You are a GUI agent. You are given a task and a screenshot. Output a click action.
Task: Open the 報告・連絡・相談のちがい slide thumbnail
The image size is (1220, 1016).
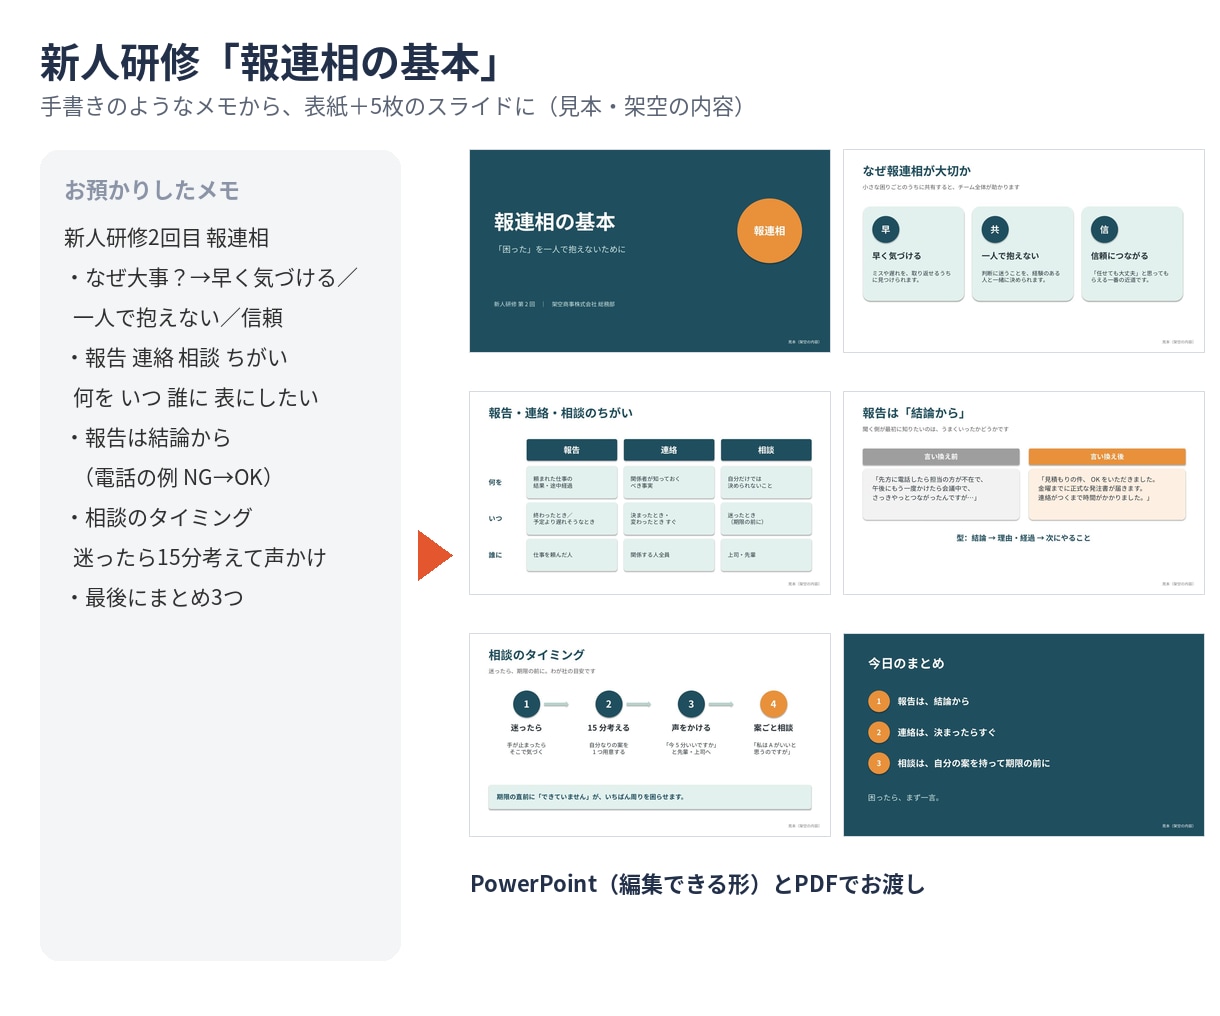click(x=650, y=493)
